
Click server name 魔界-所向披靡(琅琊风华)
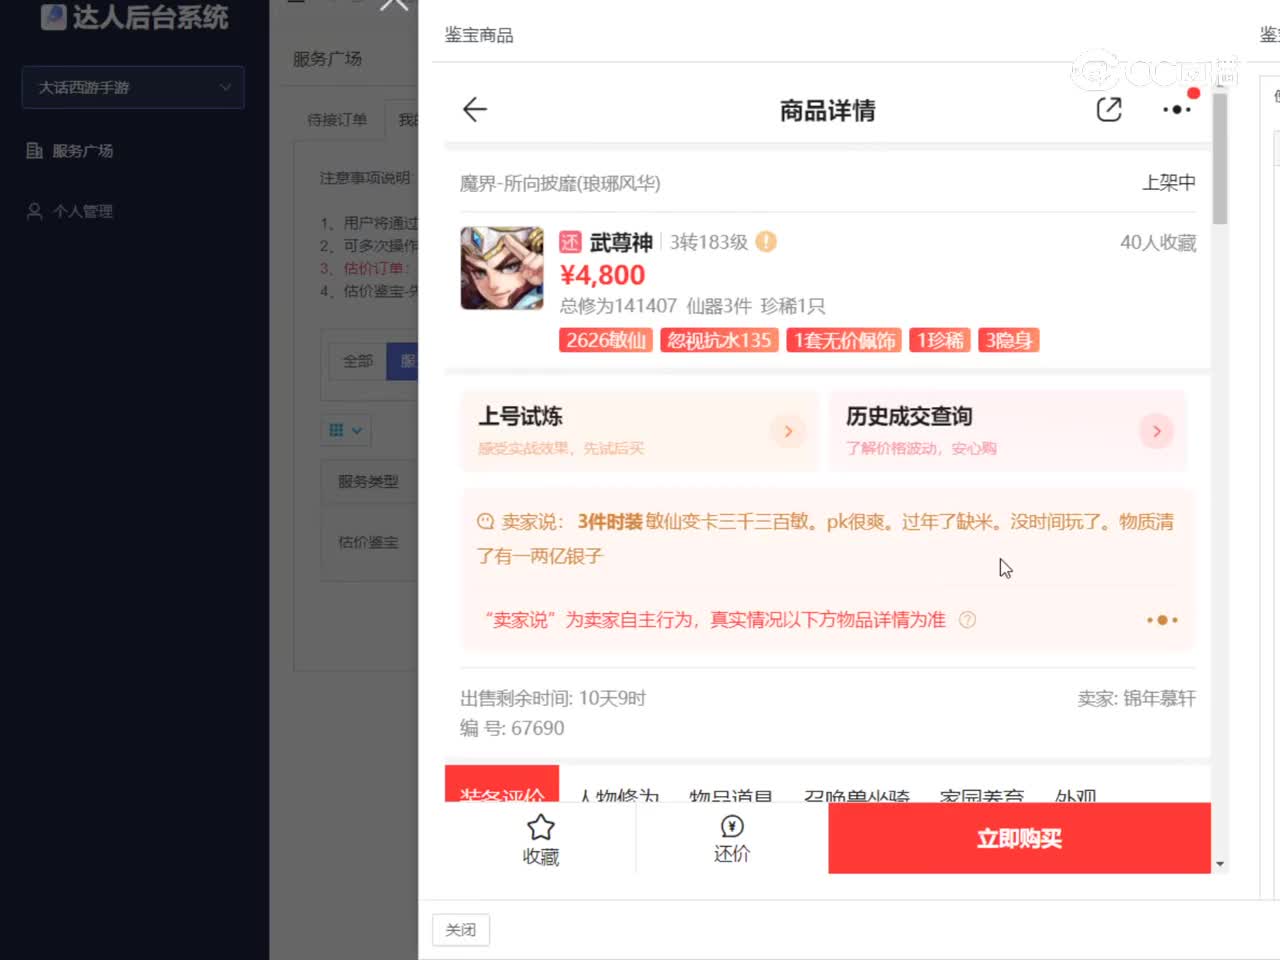[560, 183]
